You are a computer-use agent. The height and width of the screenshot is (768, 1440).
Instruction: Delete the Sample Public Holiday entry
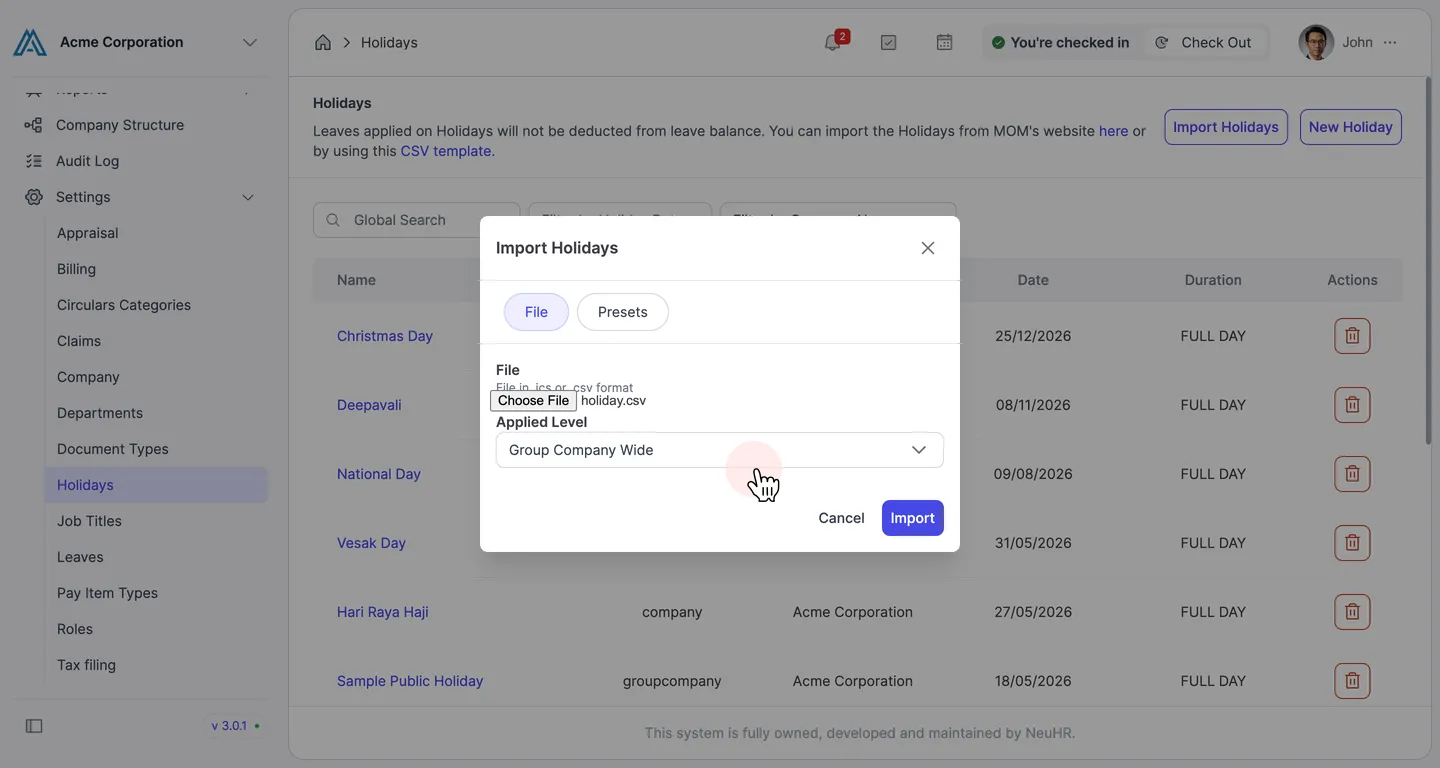pyautogui.click(x=1352, y=681)
